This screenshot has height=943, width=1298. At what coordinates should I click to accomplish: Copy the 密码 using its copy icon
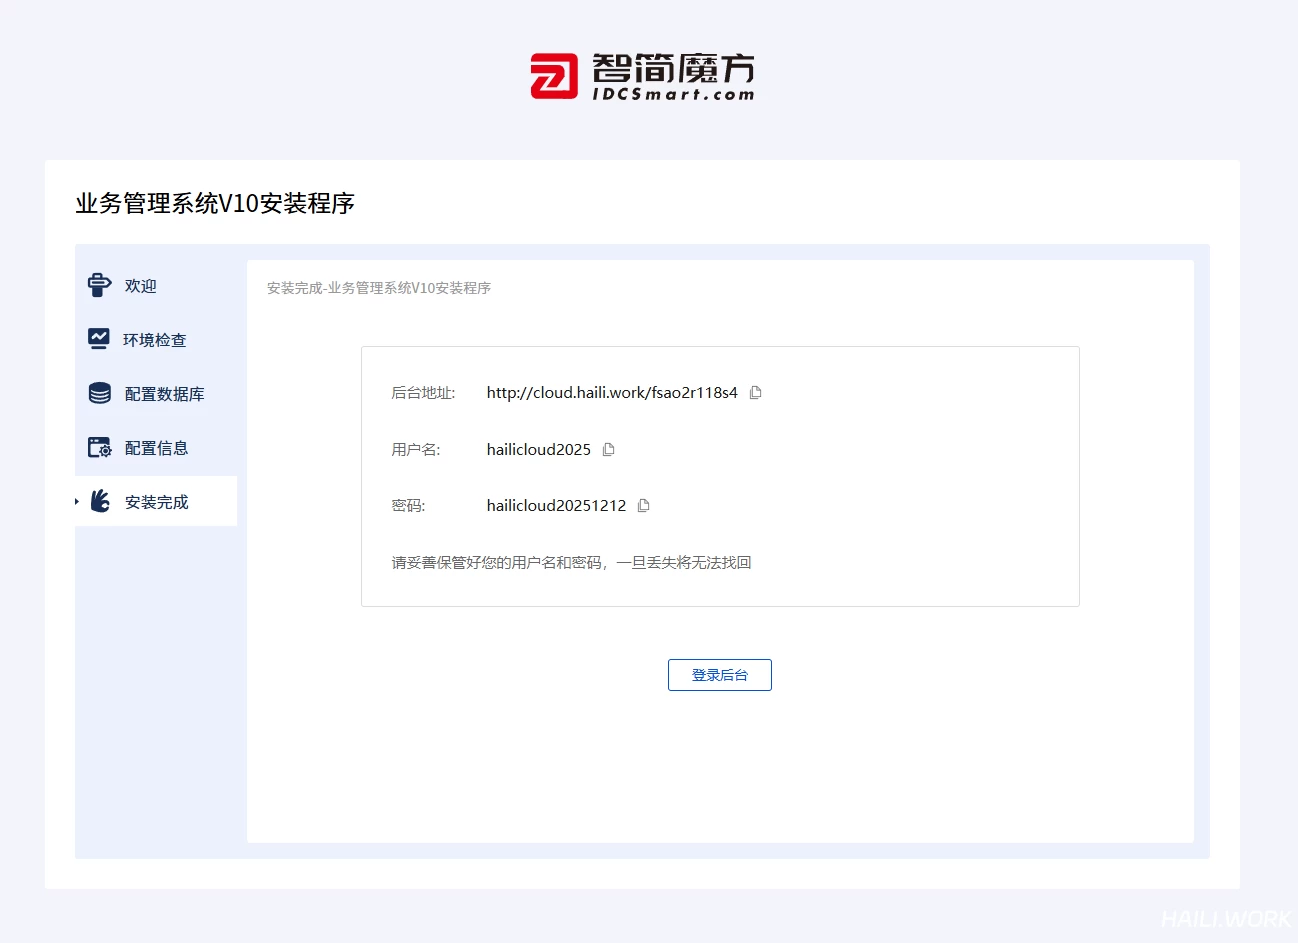(x=644, y=506)
